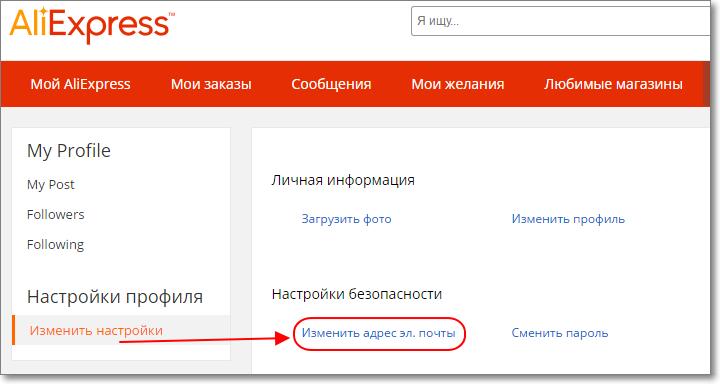Open 'Сообщения' in the red bar
720x384 pixels.
(331, 84)
